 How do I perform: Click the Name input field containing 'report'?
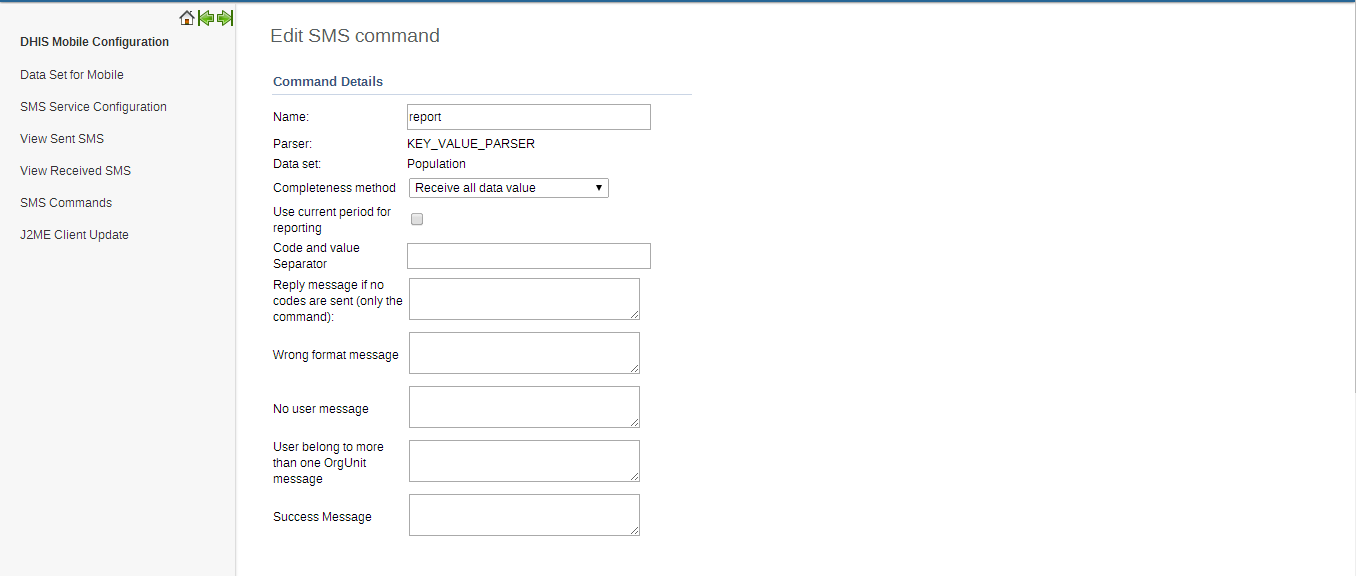click(529, 117)
